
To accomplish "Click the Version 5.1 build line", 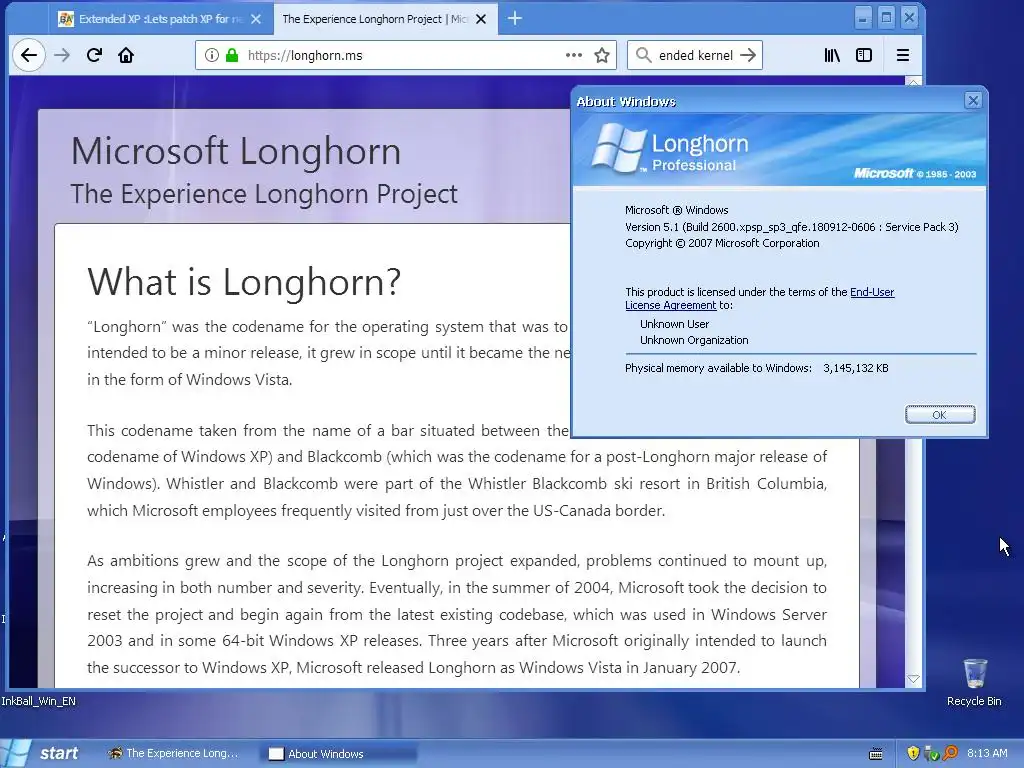I will [x=792, y=227].
